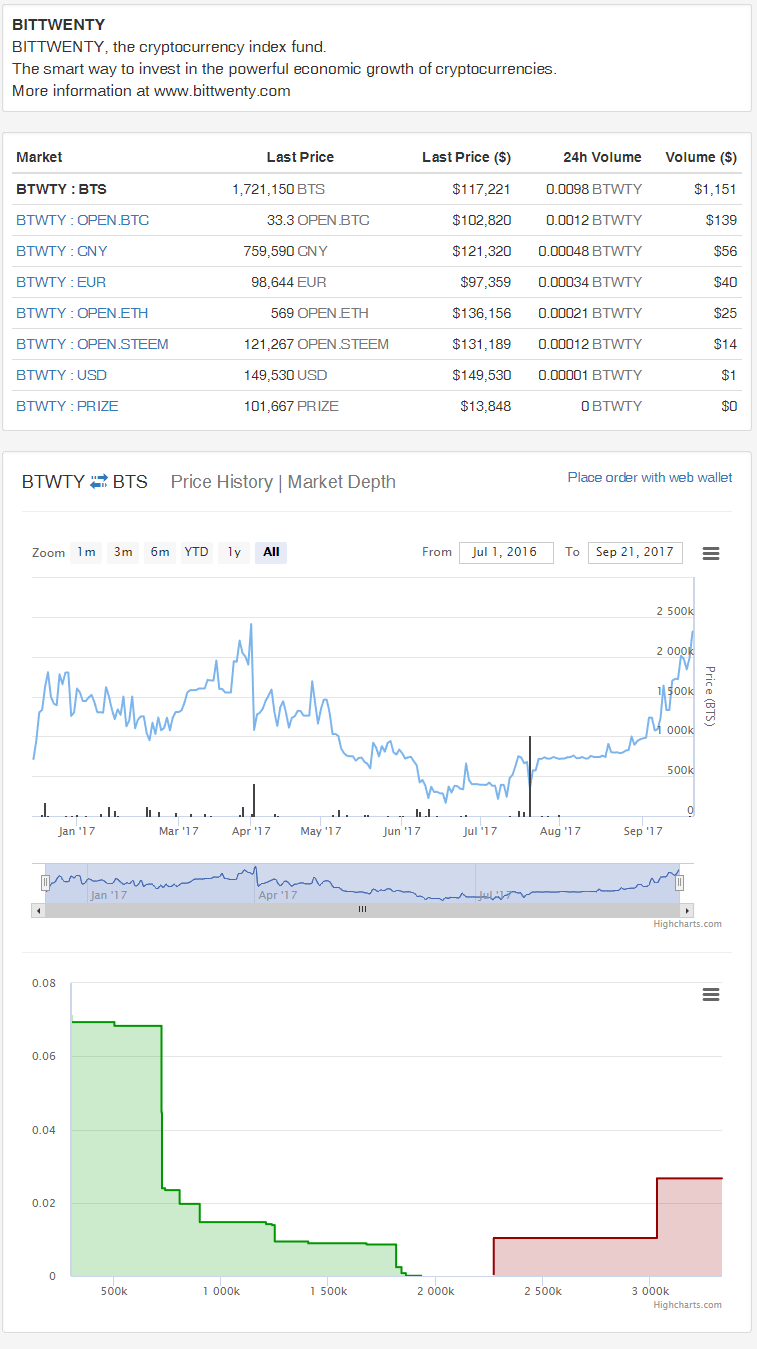Image resolution: width=757 pixels, height=1349 pixels.
Task: Select the All zoom range
Action: (x=271, y=552)
